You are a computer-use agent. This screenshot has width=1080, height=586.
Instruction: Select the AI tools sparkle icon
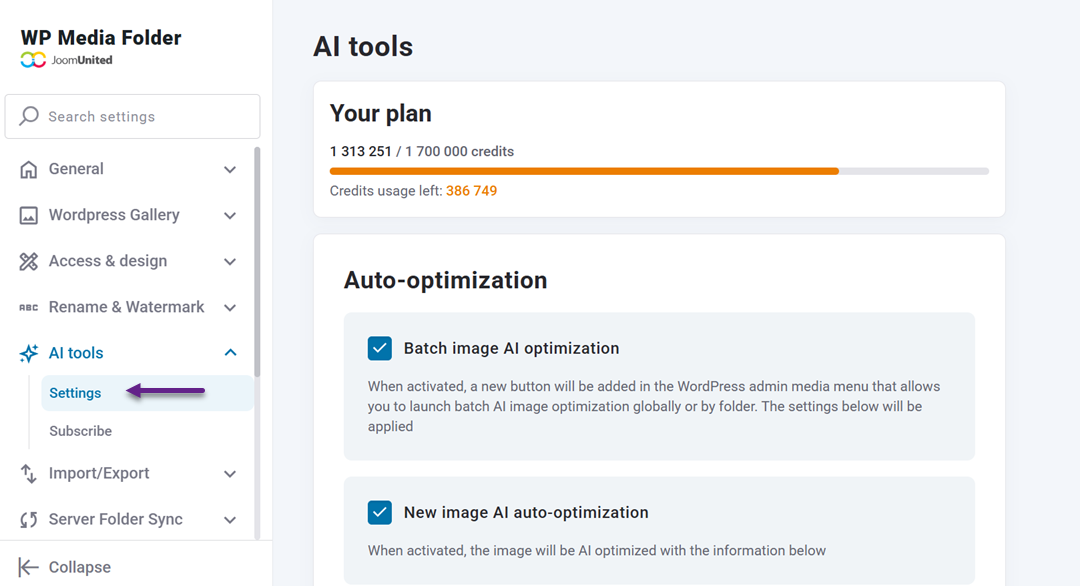click(27, 352)
